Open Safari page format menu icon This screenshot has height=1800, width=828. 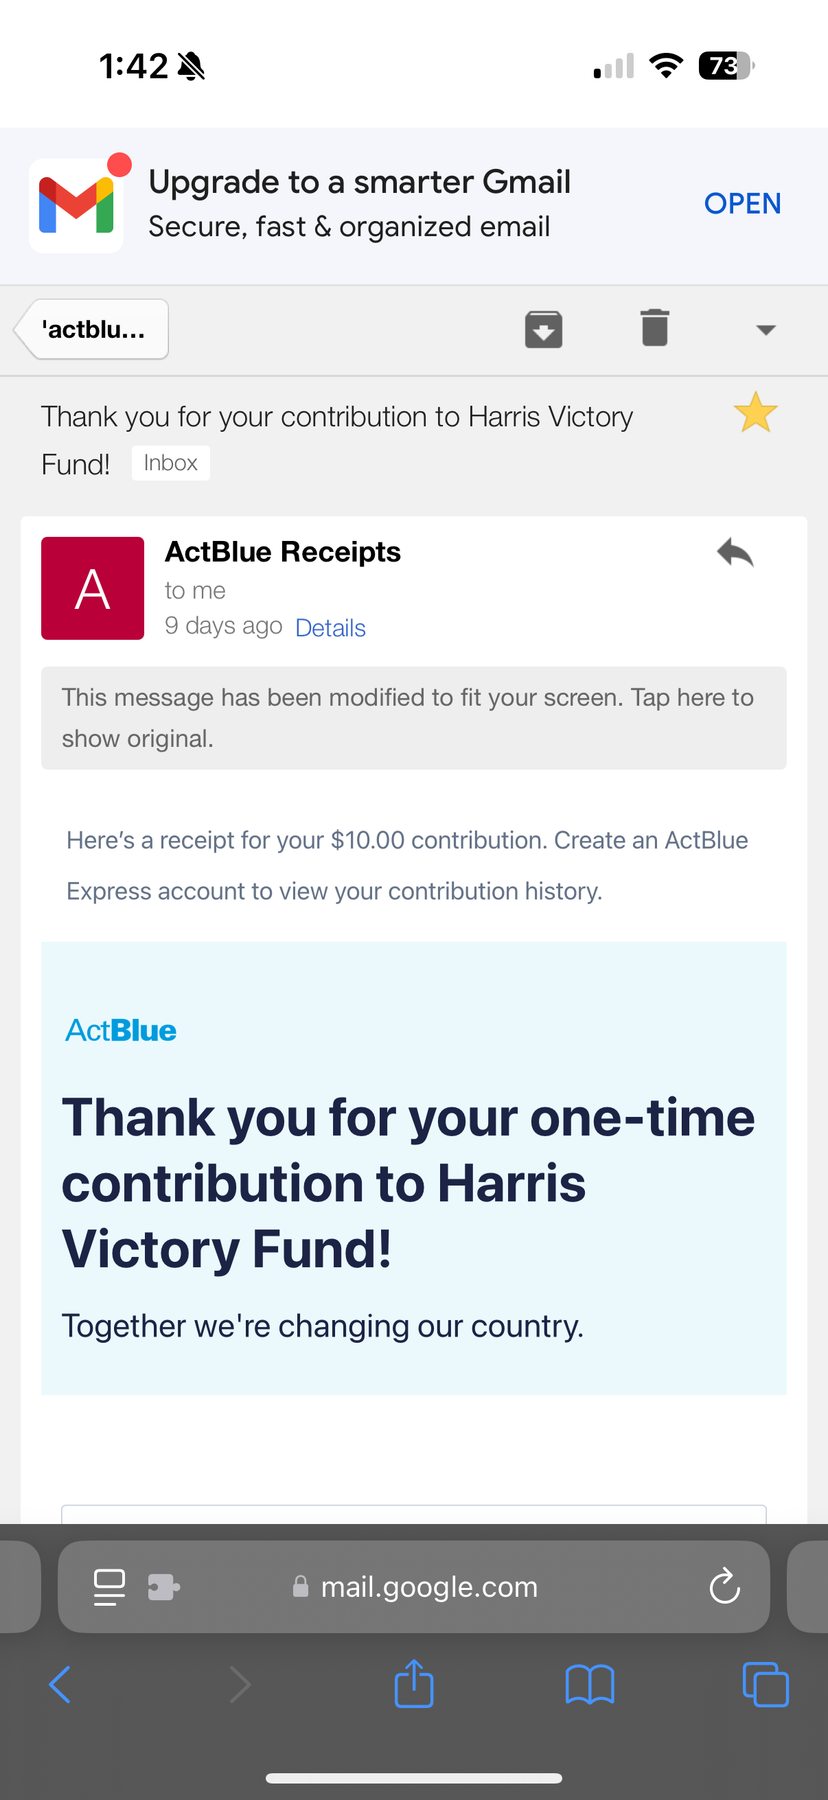tap(109, 1587)
